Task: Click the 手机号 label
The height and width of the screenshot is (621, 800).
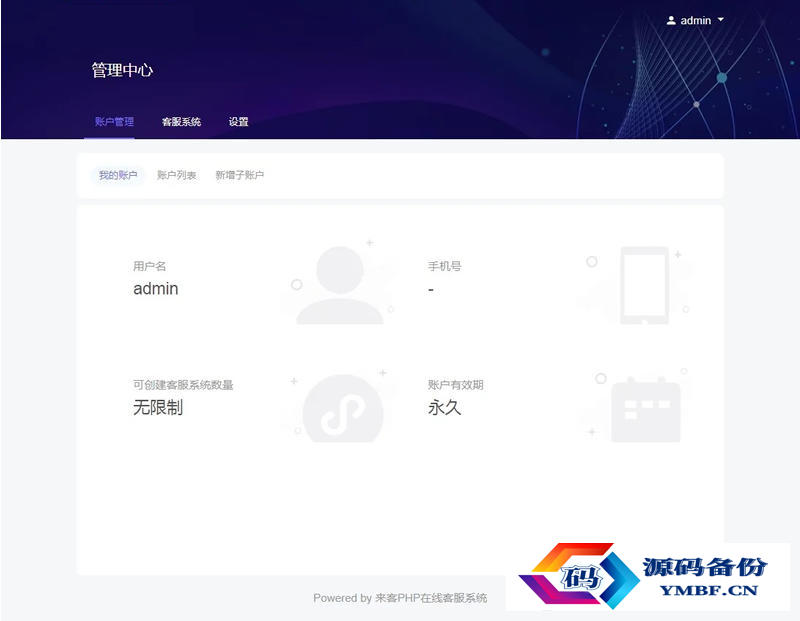Action: (x=444, y=266)
